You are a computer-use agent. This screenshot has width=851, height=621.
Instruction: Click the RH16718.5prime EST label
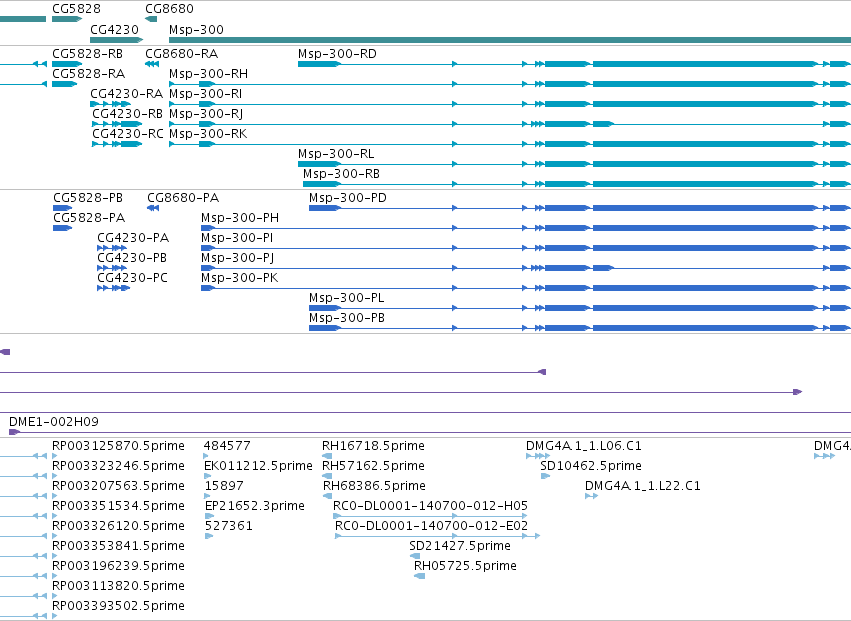coord(373,446)
